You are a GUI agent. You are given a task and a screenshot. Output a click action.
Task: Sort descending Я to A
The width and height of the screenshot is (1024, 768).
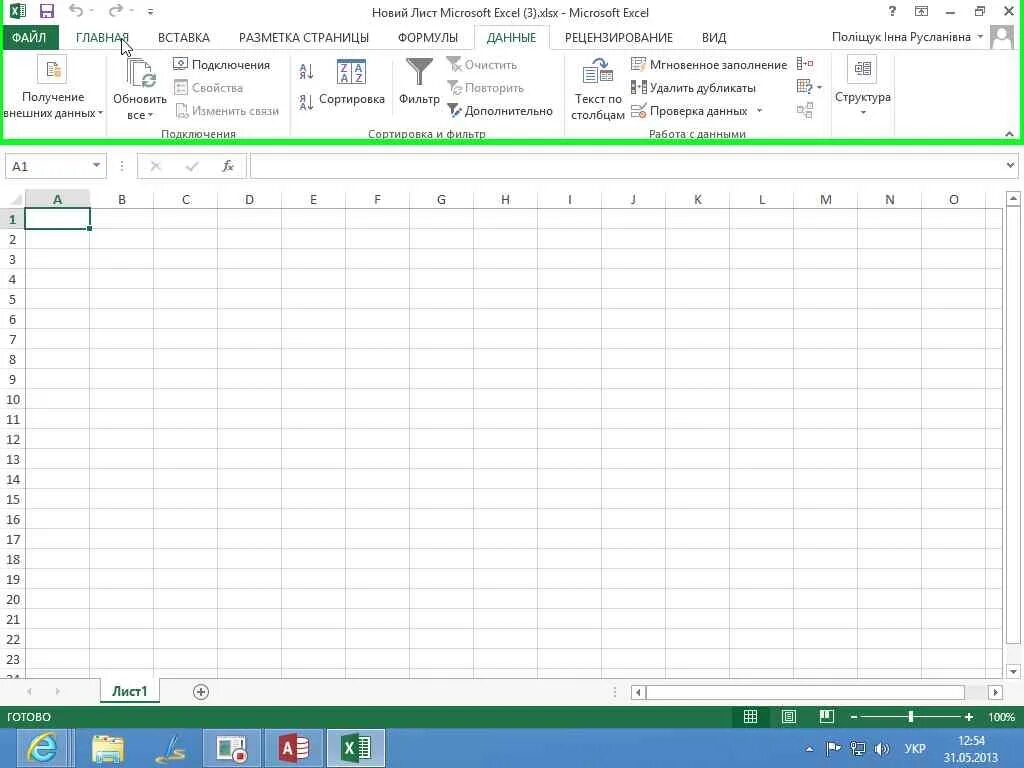(x=306, y=101)
